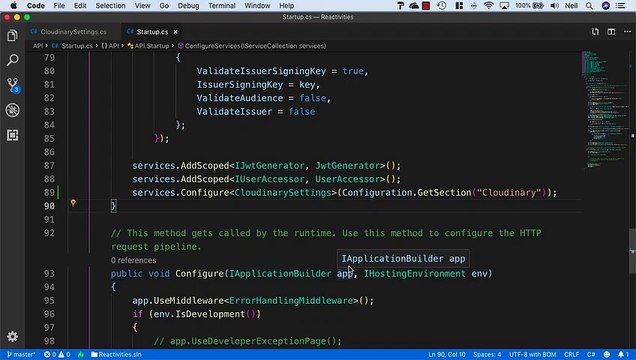The image size is (636, 360).
Task: Click the AirPlay display menu bar icon
Action: pos(504,6)
